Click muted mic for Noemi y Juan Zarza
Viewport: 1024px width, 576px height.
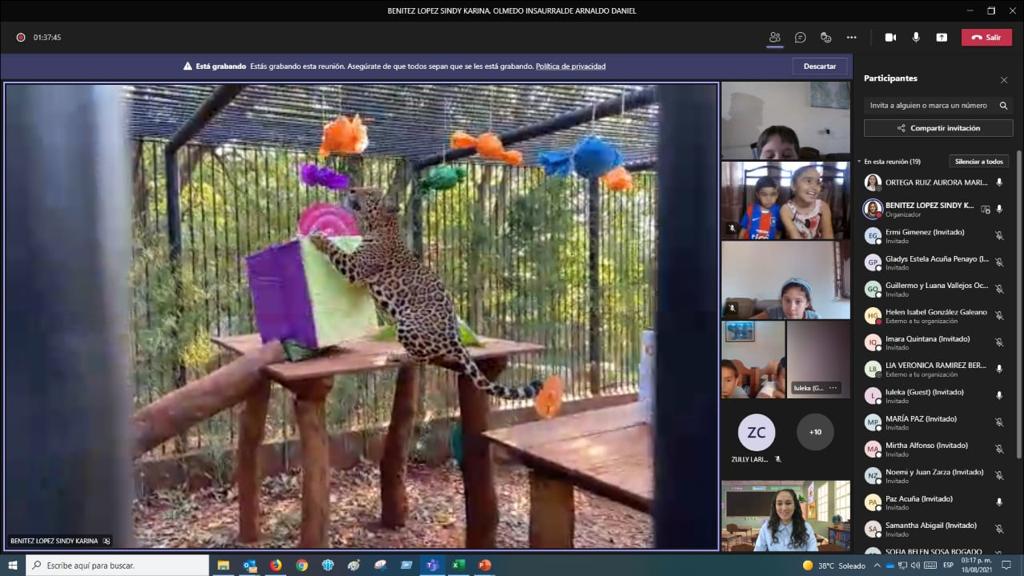[999, 475]
